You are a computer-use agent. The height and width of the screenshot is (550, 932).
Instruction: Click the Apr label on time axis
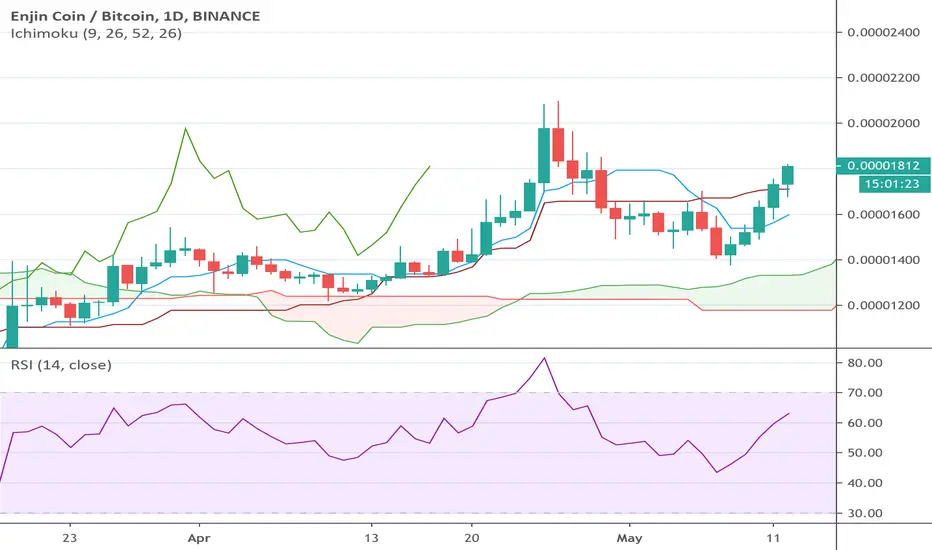coord(199,538)
